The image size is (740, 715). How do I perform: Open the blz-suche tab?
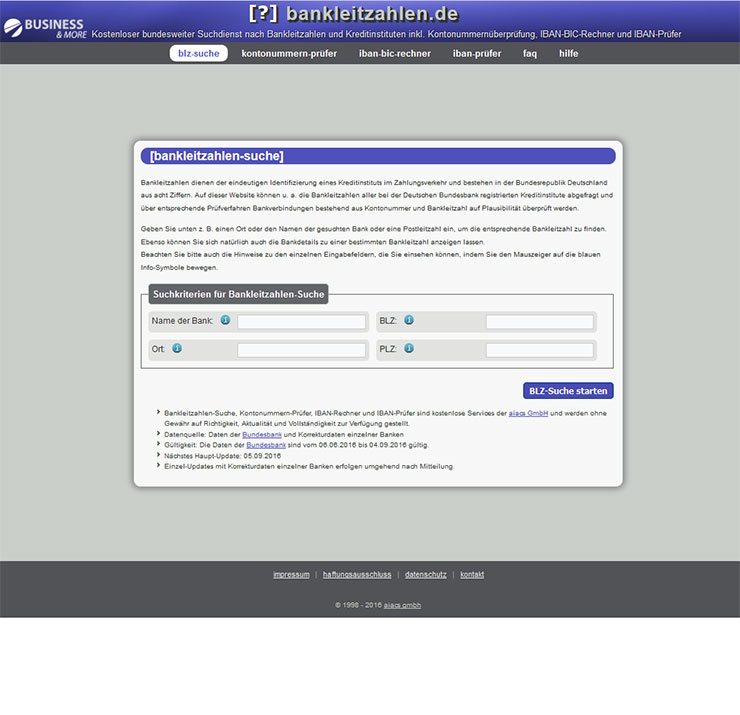[199, 53]
